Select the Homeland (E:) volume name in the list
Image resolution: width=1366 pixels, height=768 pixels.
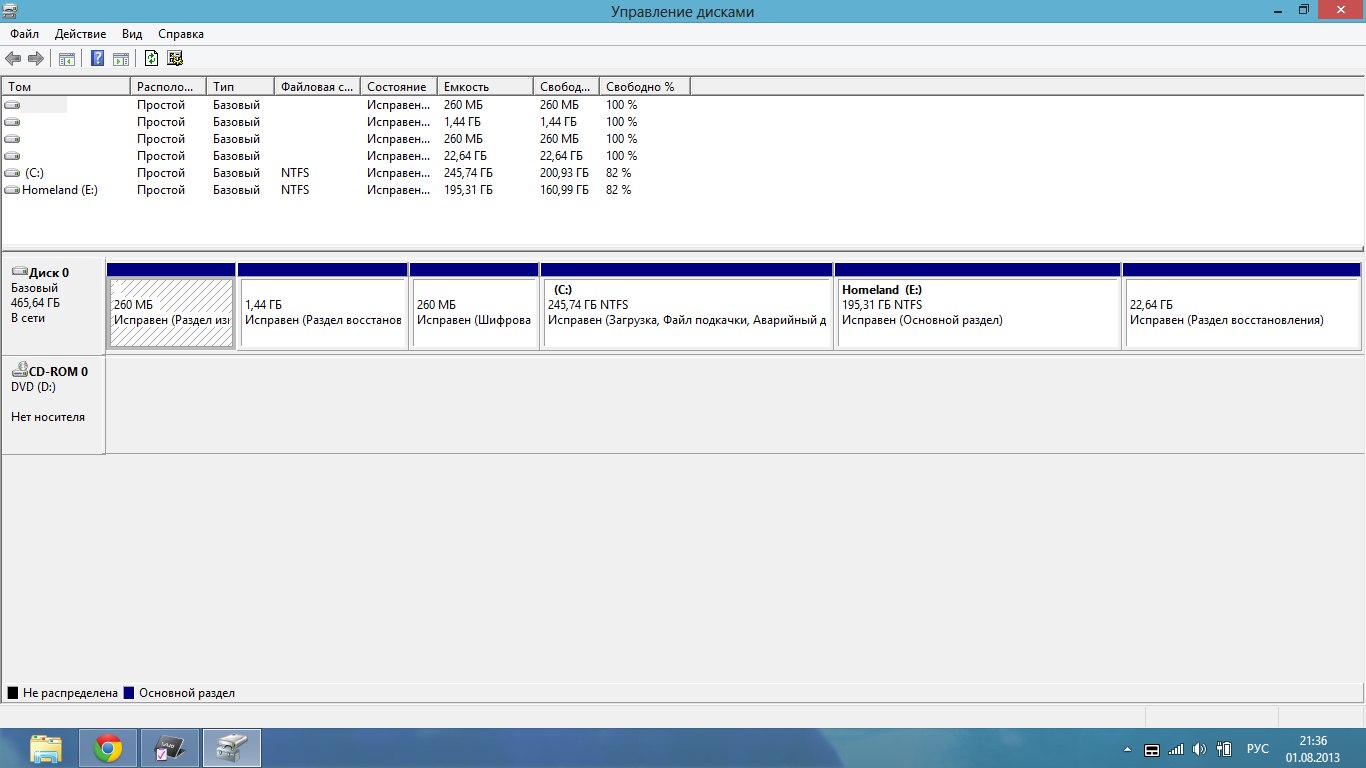pos(60,190)
